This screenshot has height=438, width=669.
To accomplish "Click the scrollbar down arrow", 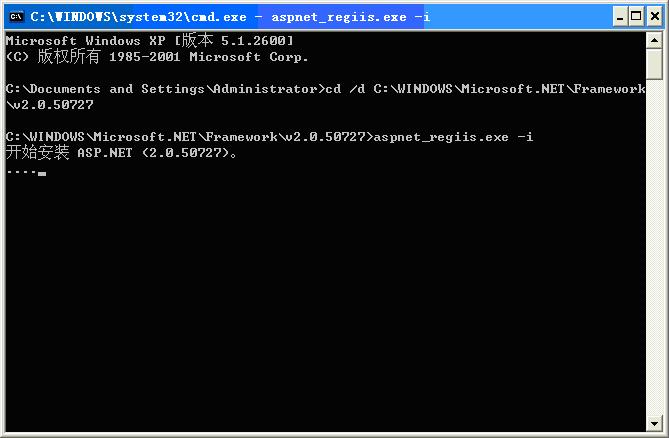I will [654, 423].
